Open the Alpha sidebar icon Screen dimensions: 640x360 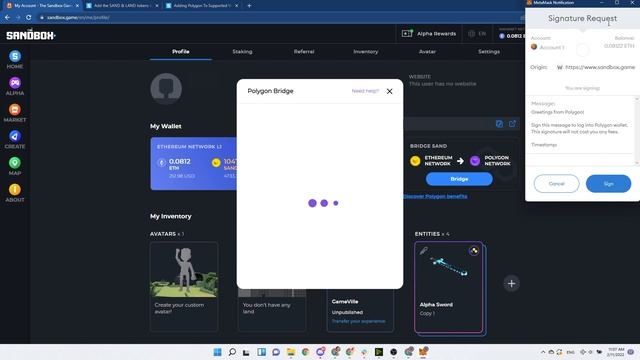(x=15, y=86)
